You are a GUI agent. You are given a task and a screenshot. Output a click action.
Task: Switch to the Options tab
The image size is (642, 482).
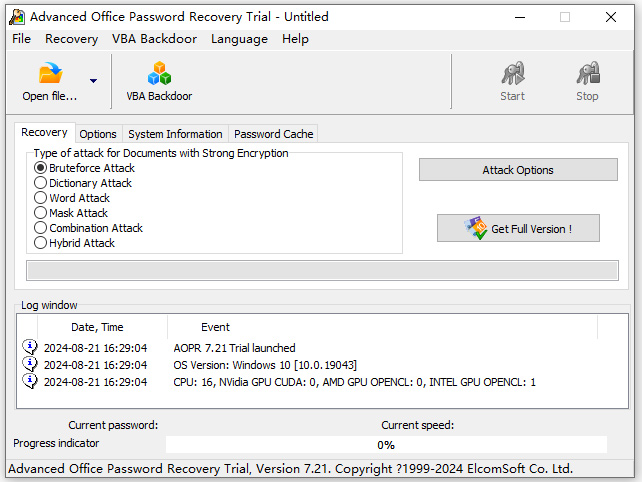click(x=98, y=134)
